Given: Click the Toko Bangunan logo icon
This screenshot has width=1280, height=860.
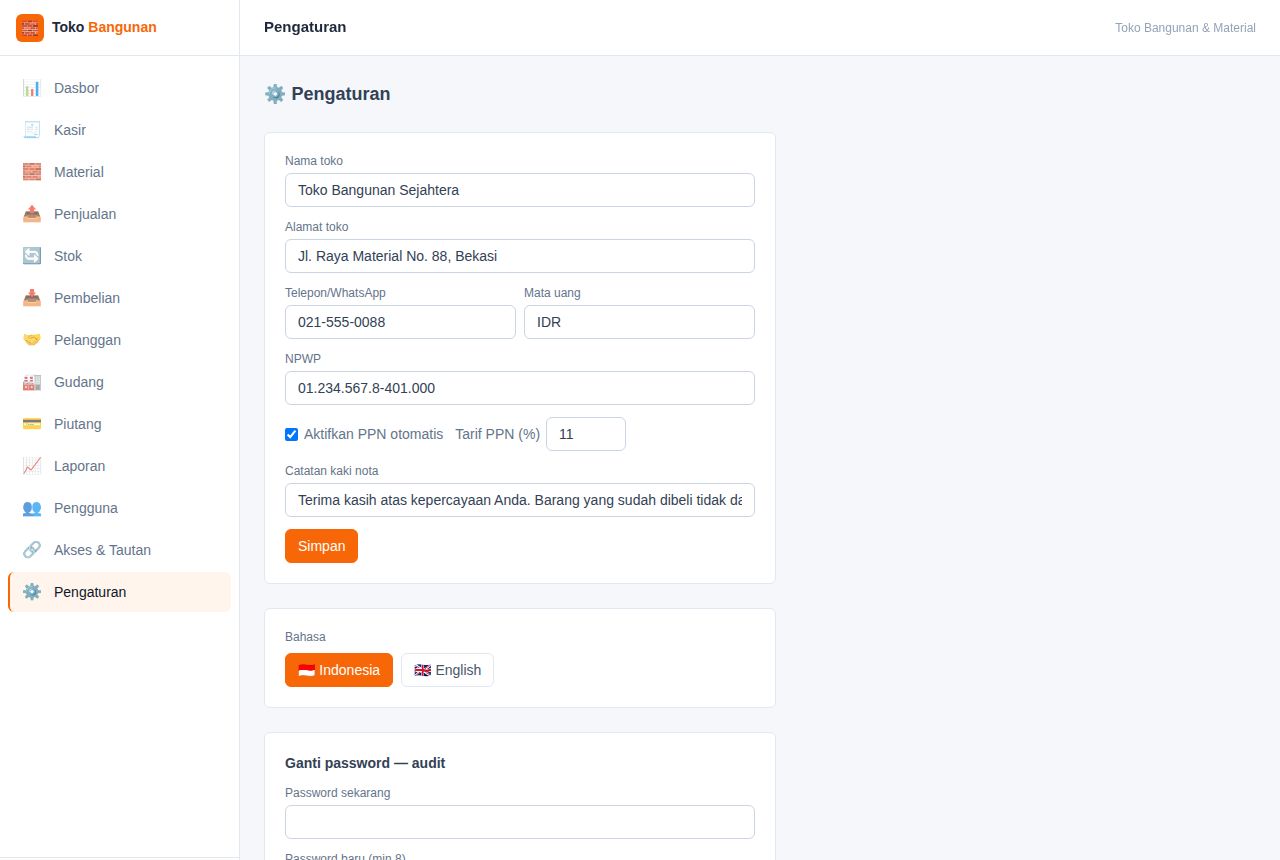Looking at the screenshot, I should point(30,27).
